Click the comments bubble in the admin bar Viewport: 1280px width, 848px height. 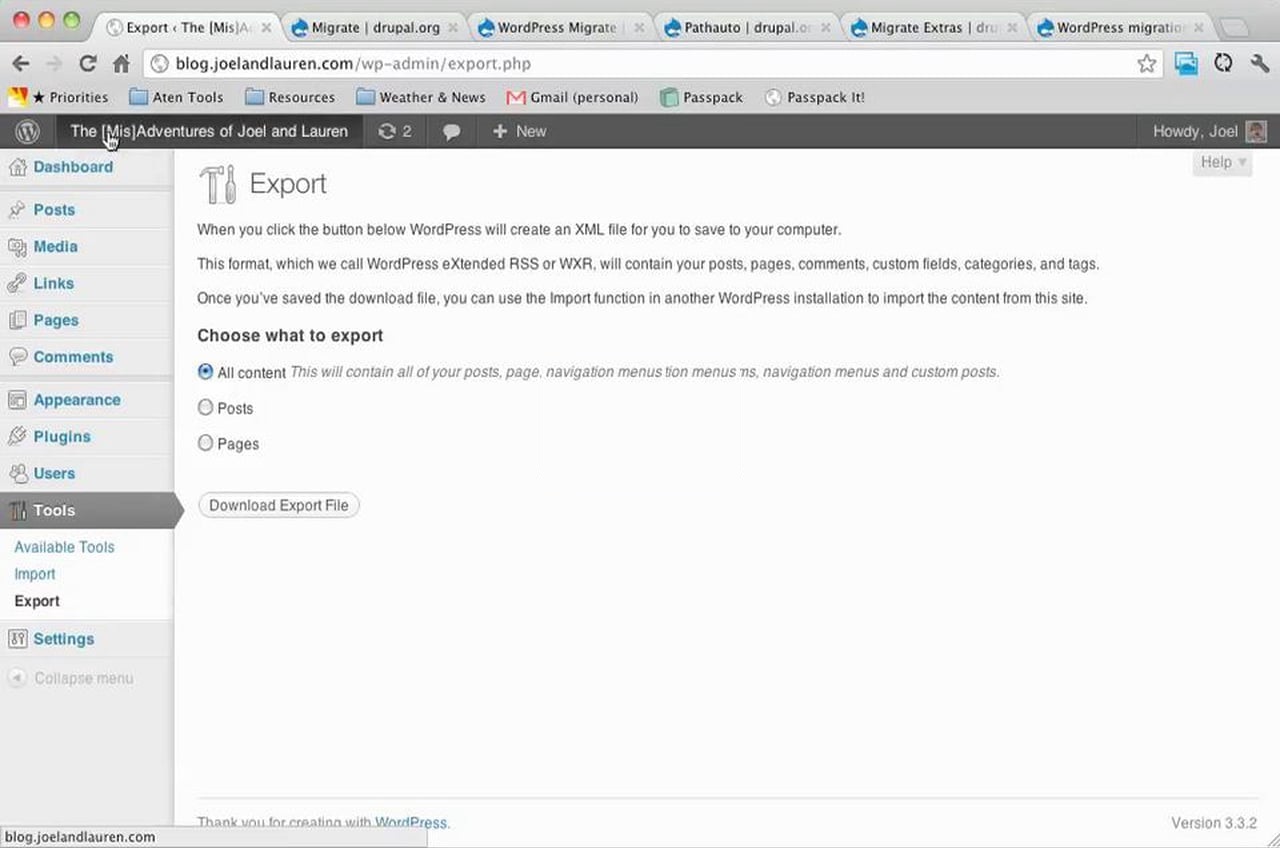pos(451,130)
